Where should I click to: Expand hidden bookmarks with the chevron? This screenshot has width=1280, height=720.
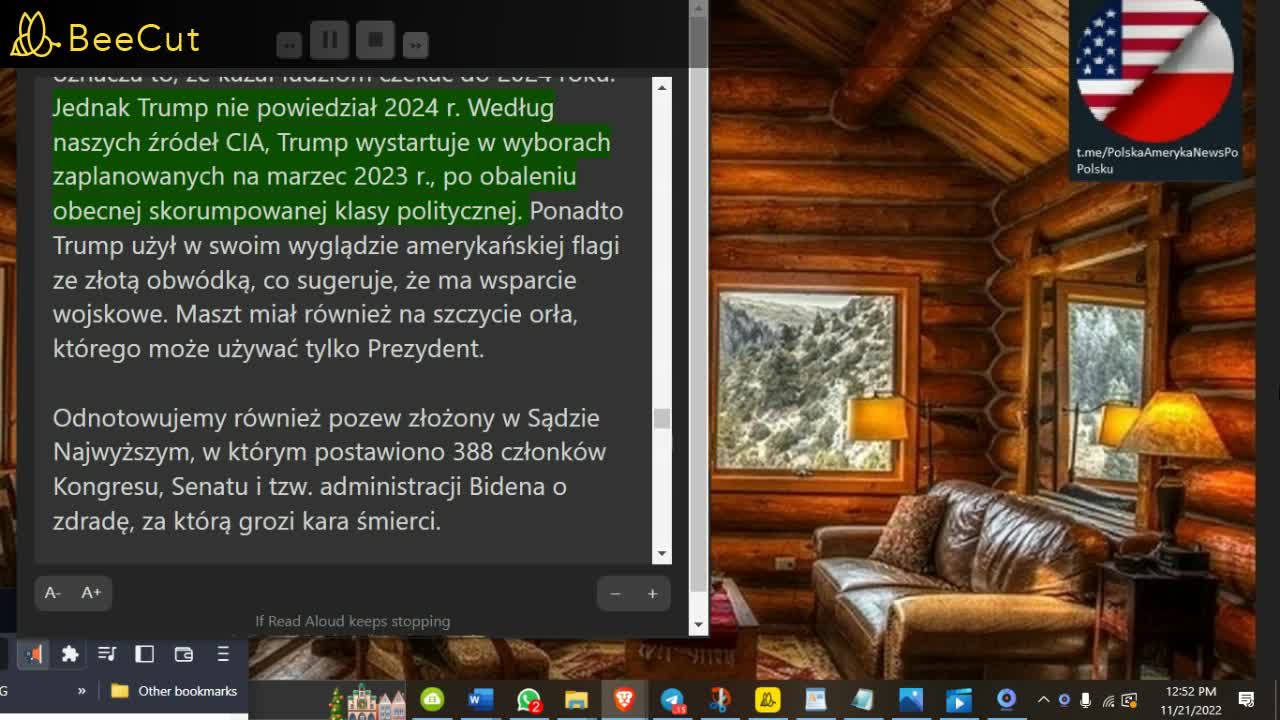pos(82,691)
